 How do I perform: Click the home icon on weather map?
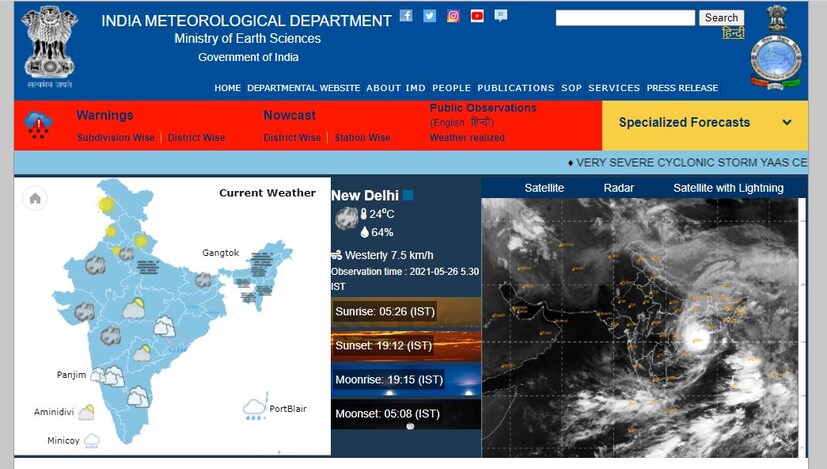click(x=35, y=198)
